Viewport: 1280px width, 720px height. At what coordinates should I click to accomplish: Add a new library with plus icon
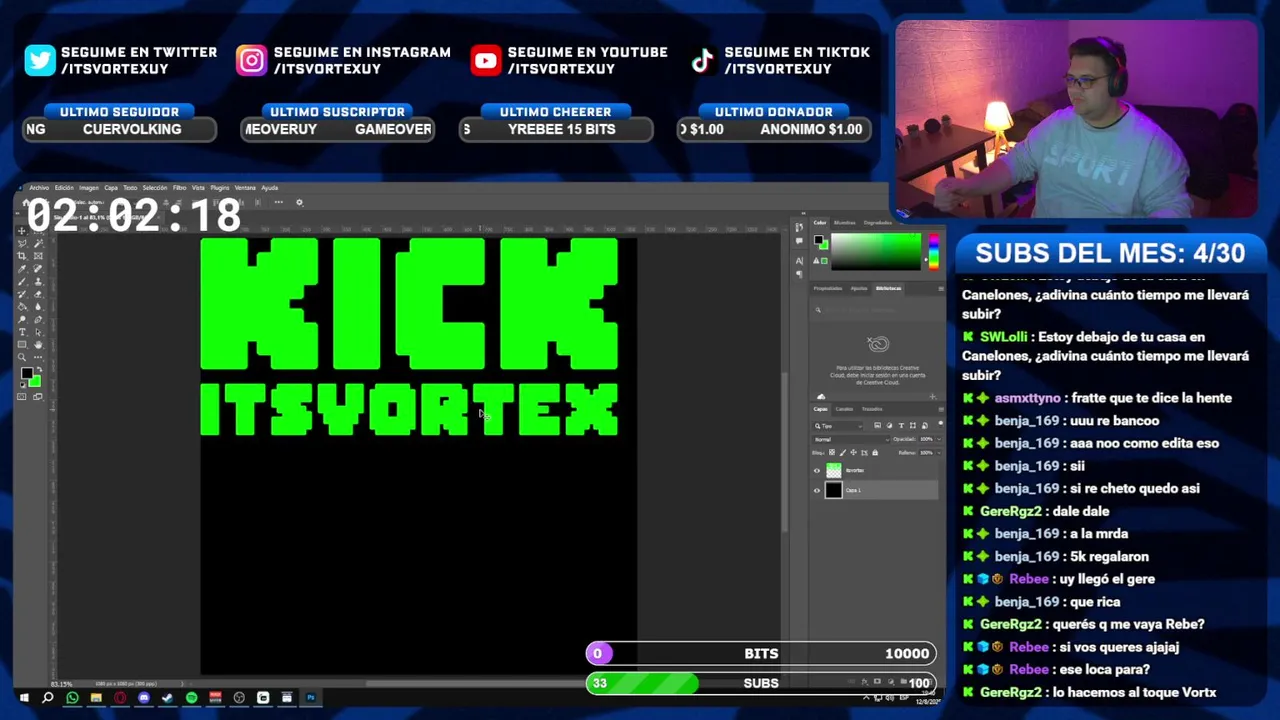click(933, 396)
